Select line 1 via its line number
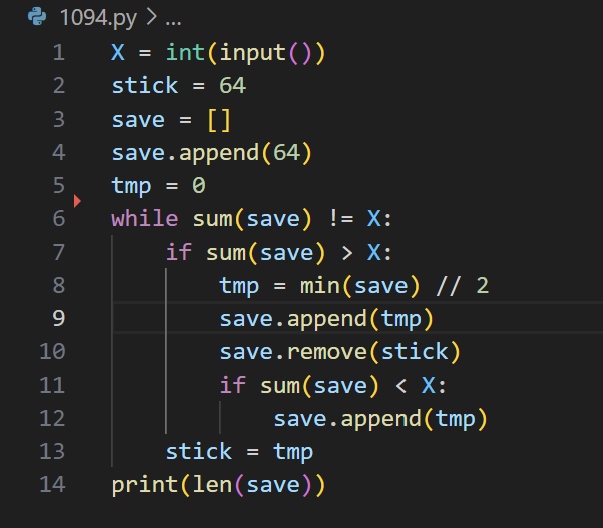 (57, 53)
